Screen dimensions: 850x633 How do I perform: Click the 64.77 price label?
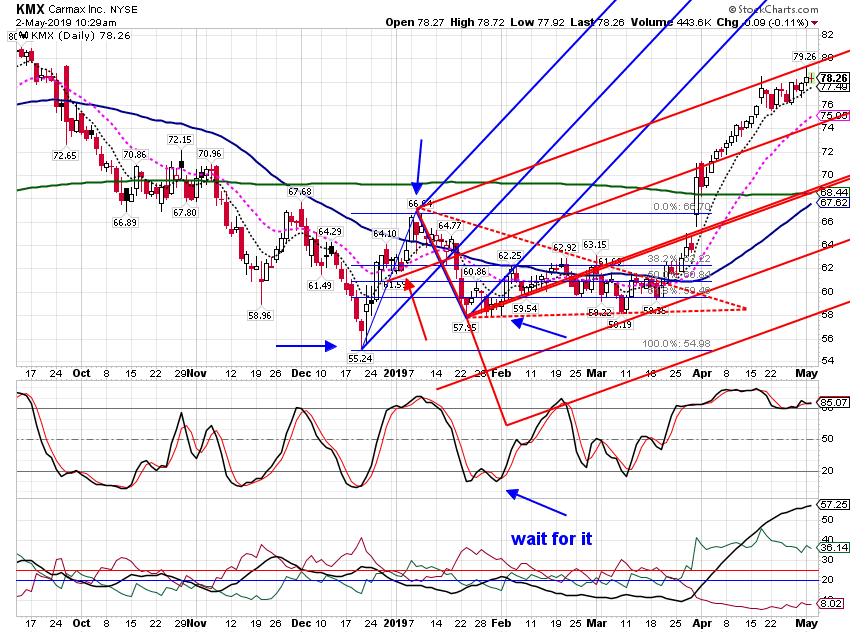point(450,225)
